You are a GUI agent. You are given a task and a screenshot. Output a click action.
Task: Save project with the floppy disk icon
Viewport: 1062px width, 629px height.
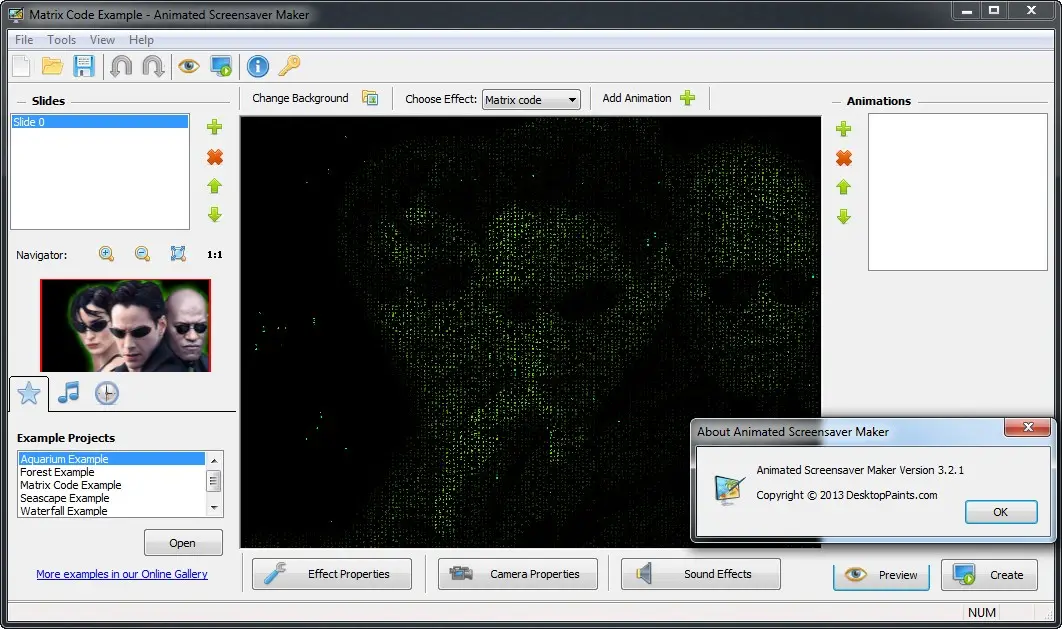click(x=83, y=66)
